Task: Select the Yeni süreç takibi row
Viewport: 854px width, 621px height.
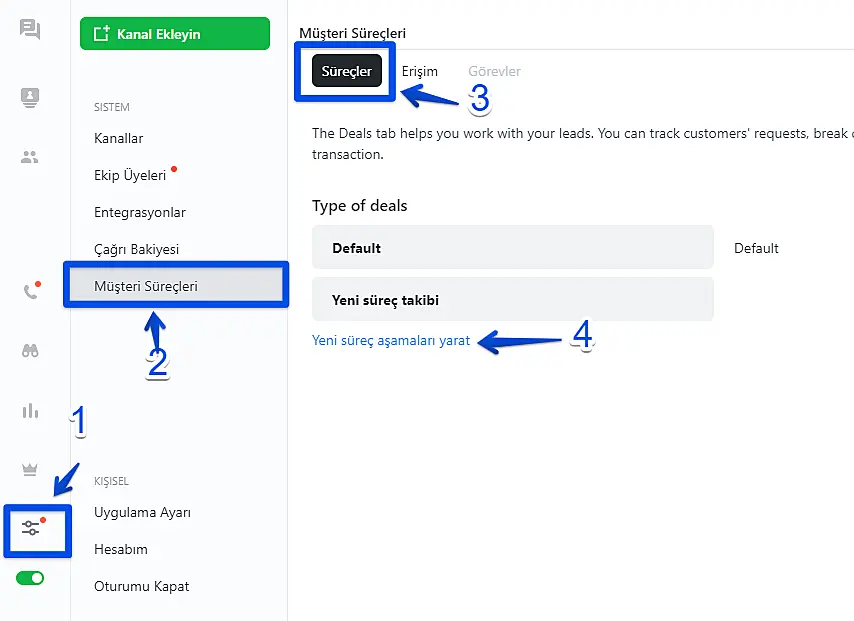Action: [x=512, y=299]
